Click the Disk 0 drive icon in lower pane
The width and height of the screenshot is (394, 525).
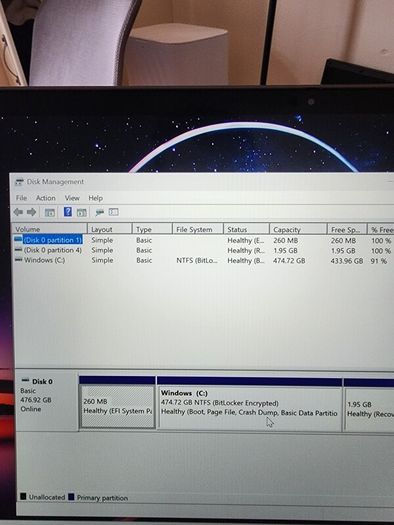click(x=25, y=380)
